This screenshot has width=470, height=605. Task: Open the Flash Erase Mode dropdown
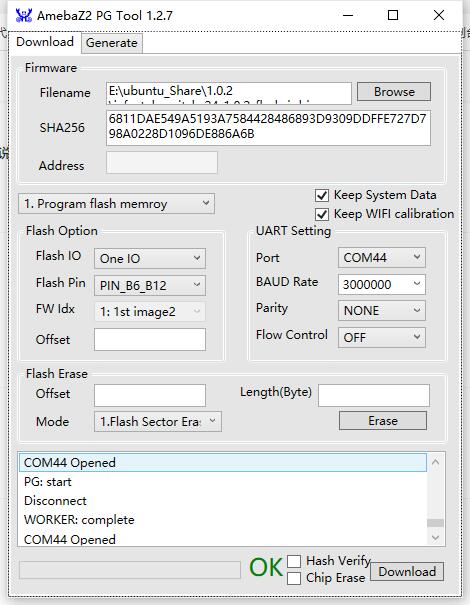click(158, 421)
